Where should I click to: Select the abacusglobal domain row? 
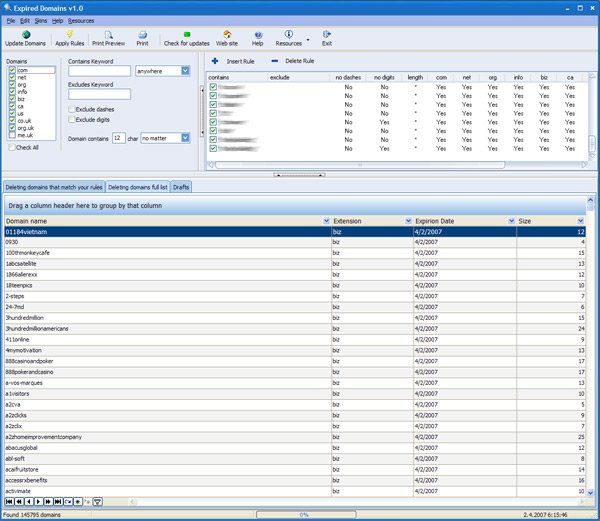(x=295, y=448)
